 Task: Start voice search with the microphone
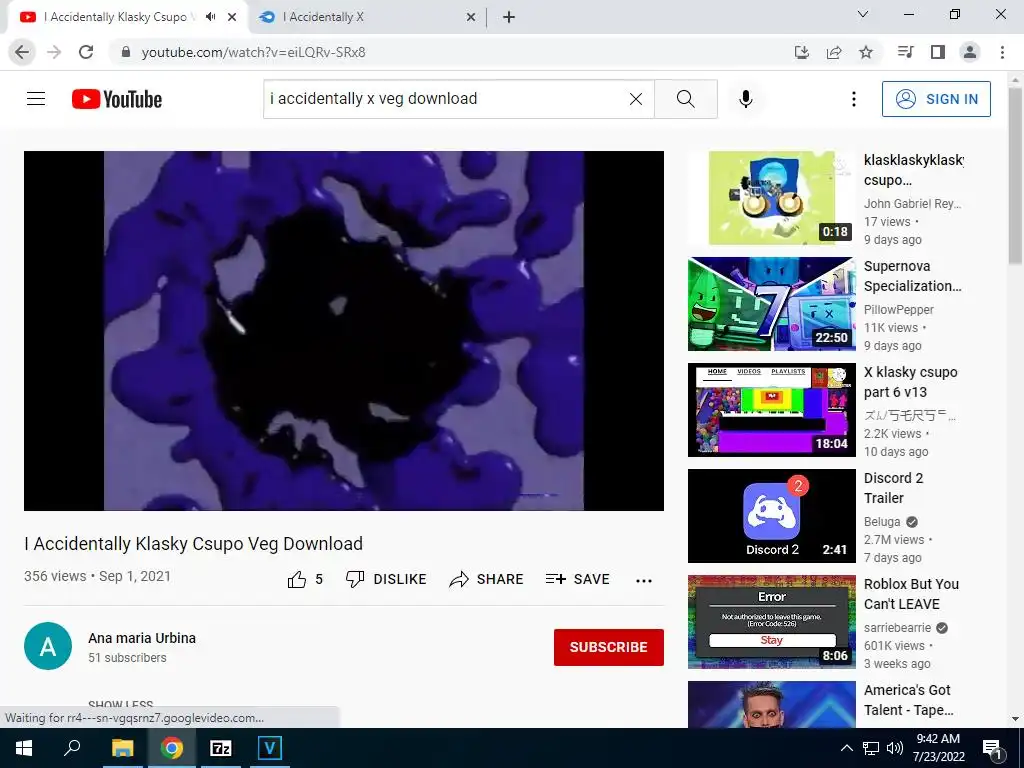[746, 99]
